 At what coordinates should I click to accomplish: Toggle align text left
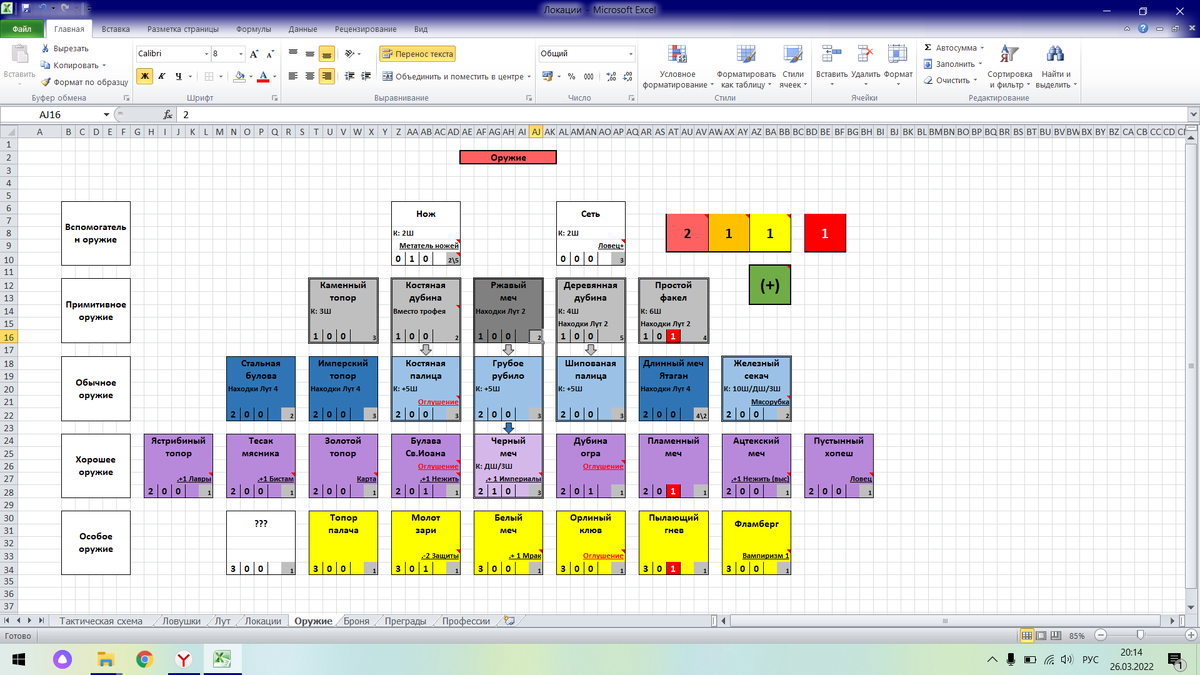(x=295, y=76)
